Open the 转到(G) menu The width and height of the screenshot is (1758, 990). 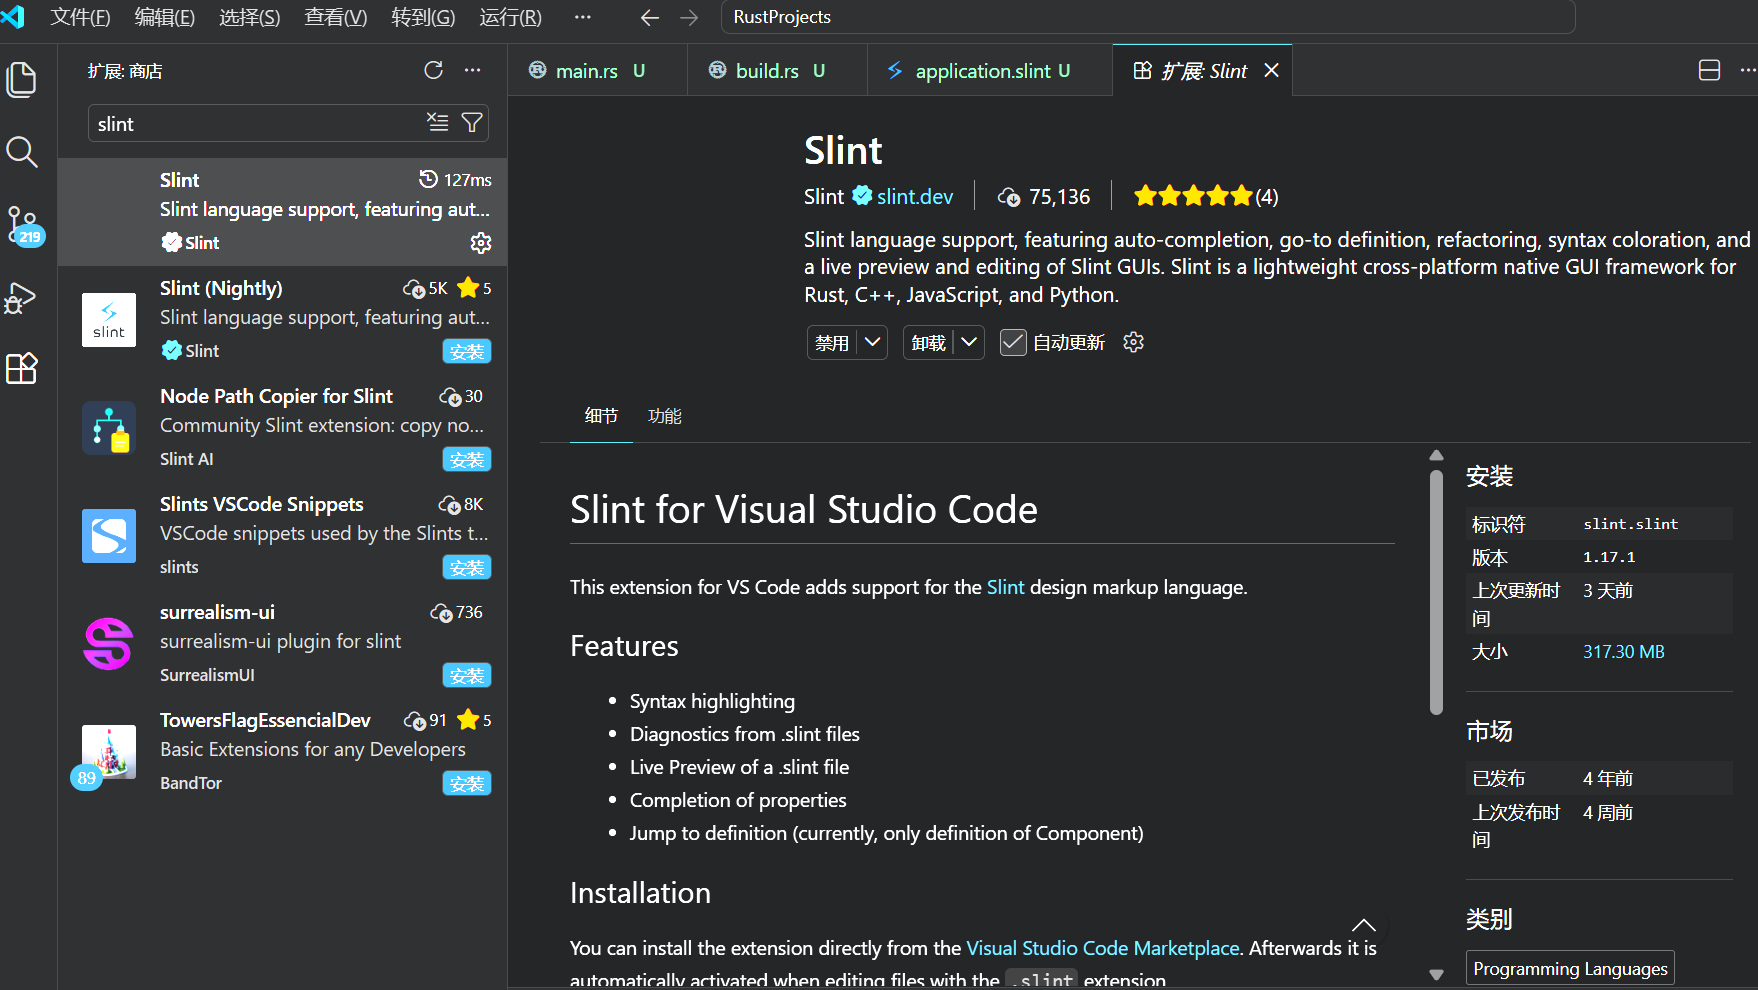tap(423, 17)
